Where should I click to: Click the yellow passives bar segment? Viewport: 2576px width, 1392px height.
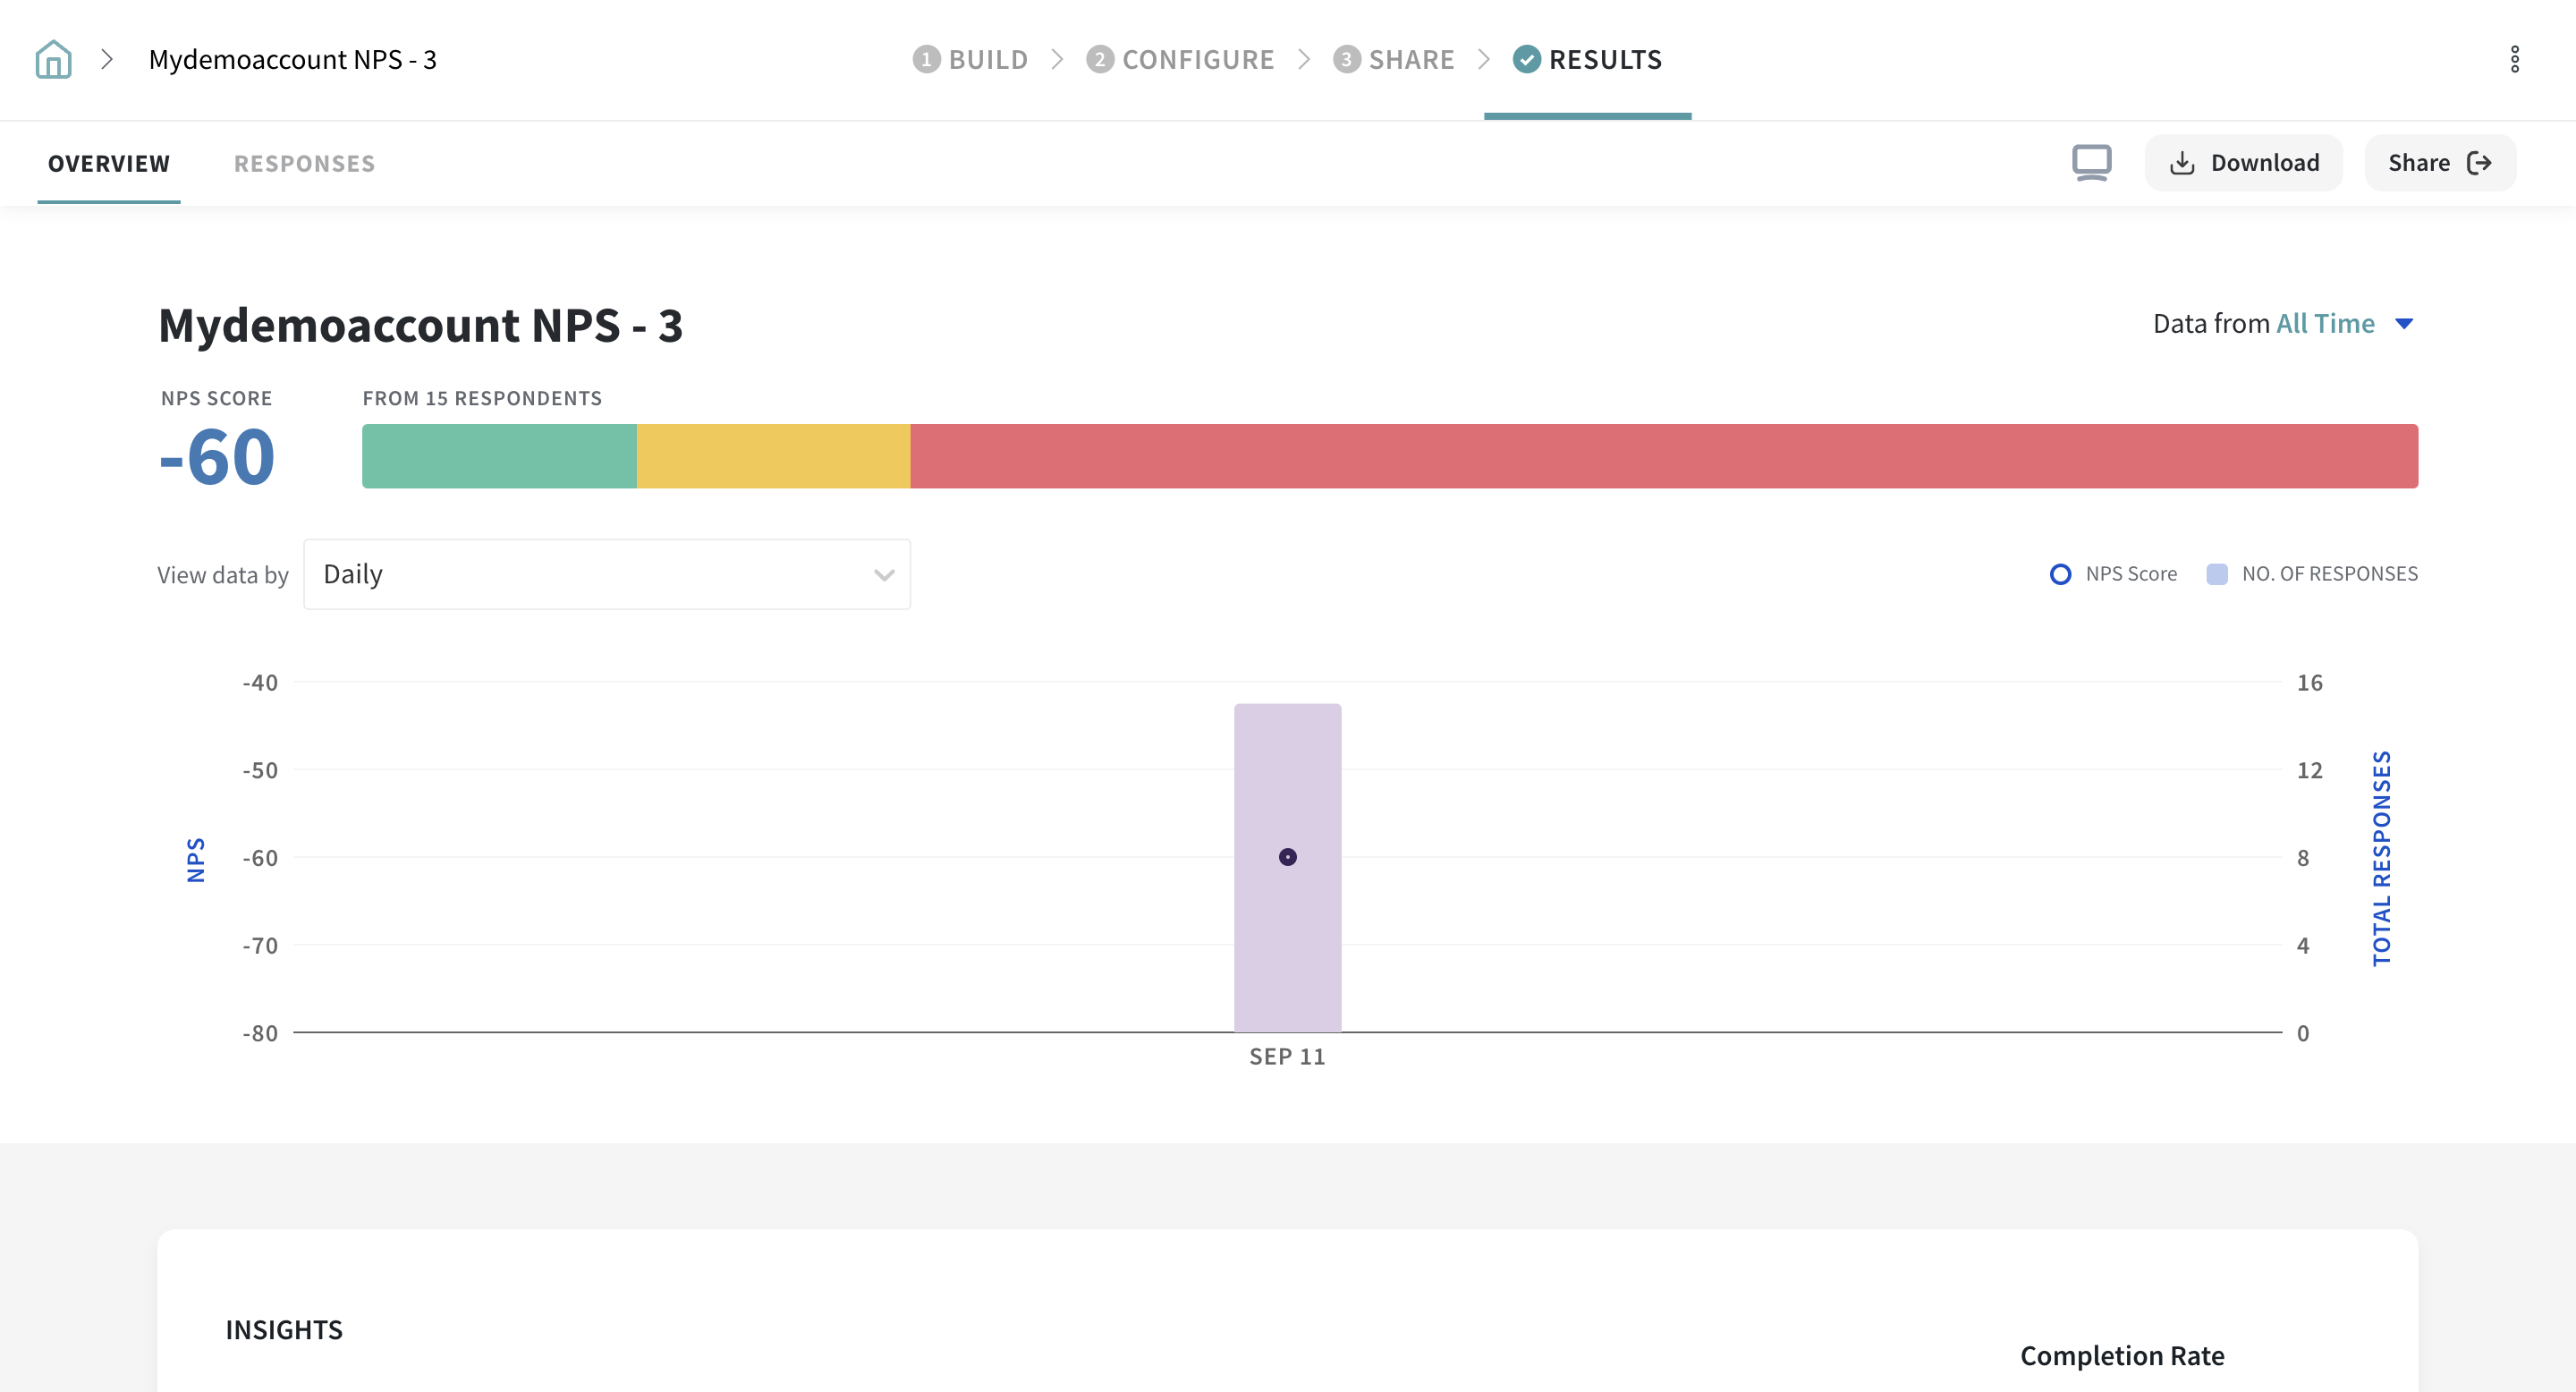(x=773, y=456)
